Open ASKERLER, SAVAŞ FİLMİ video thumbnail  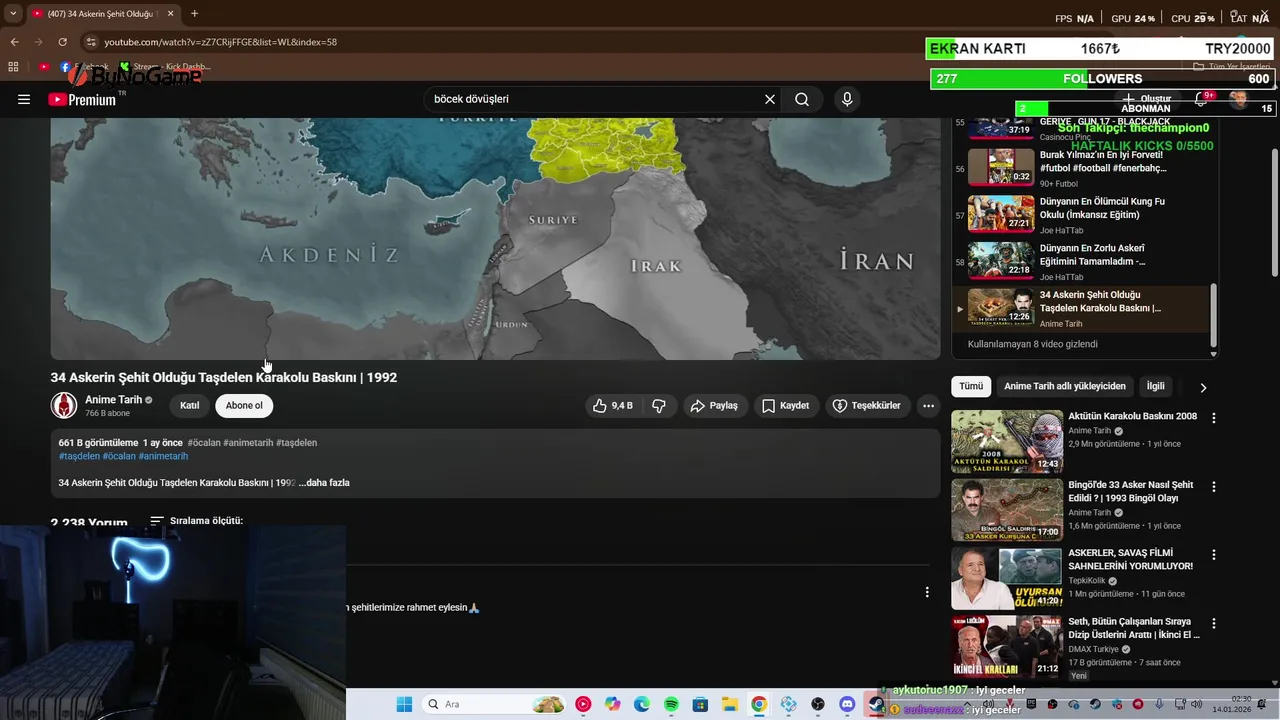(x=1007, y=578)
